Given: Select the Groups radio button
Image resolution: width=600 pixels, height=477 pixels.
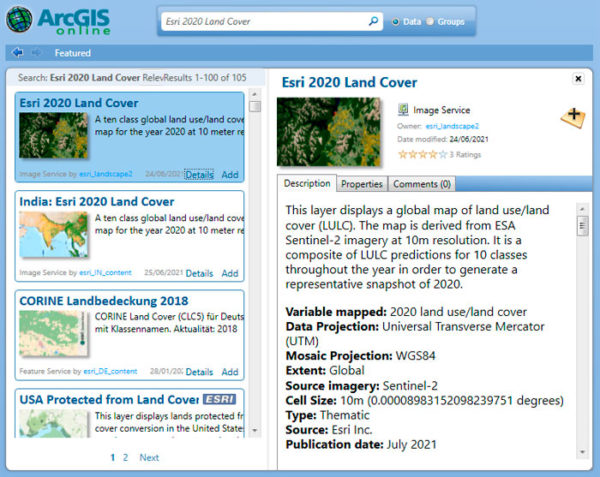Looking at the screenshot, I should 430,21.
